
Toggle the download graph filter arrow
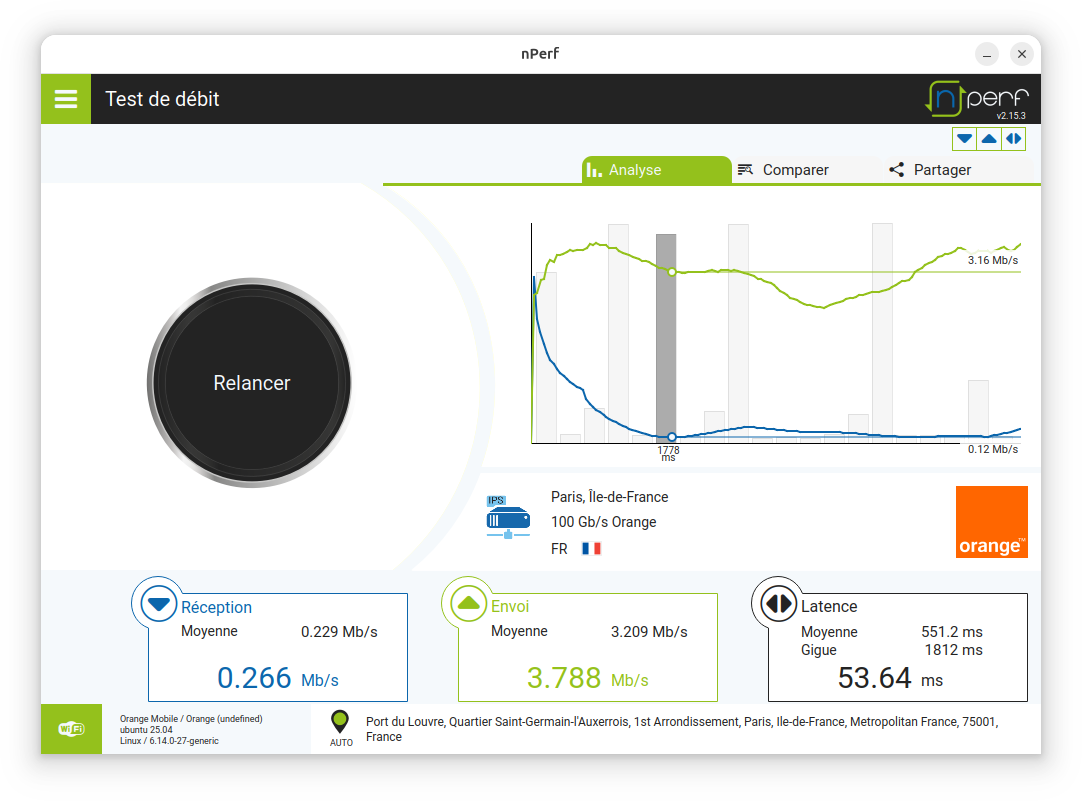[x=965, y=139]
